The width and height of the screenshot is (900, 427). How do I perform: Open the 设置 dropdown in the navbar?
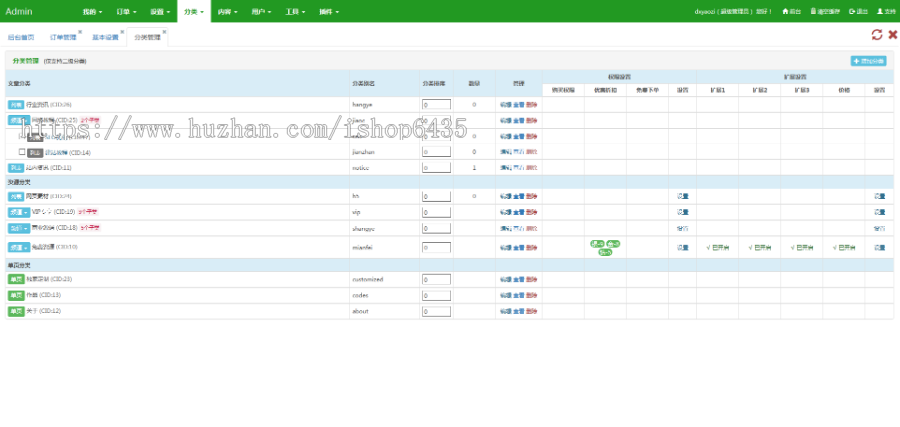pos(160,11)
